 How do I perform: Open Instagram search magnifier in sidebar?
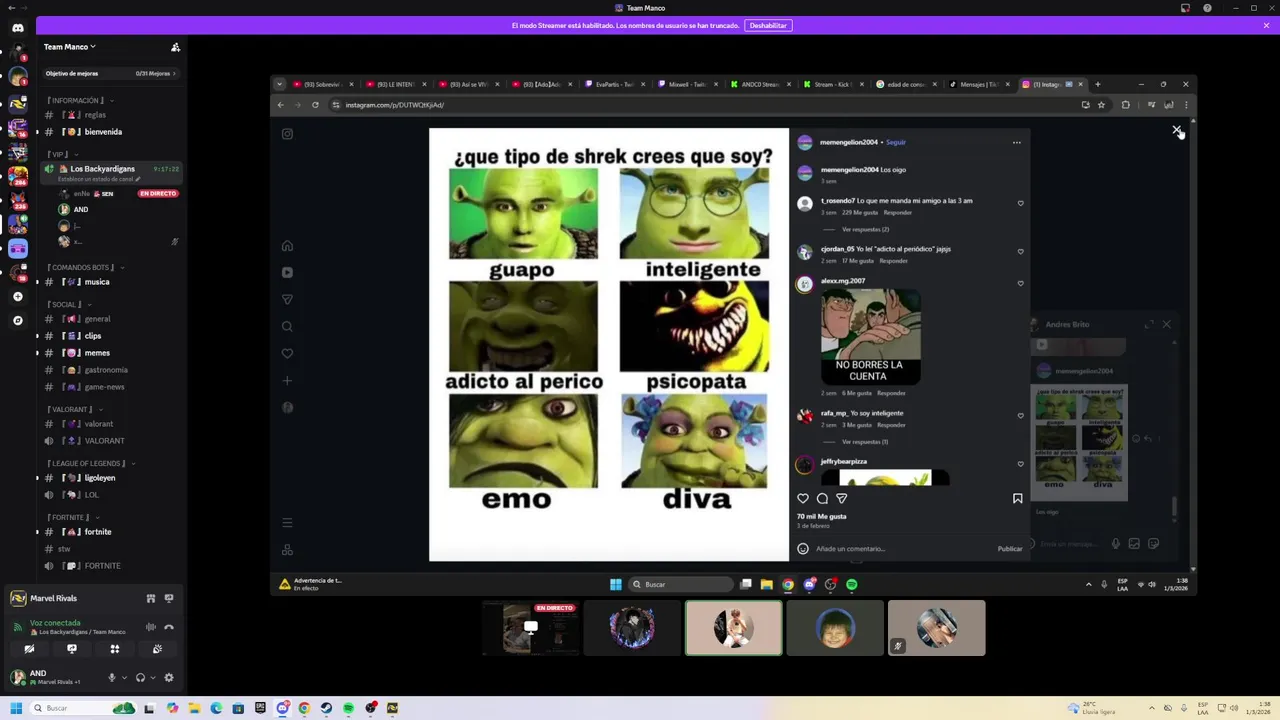pos(287,326)
